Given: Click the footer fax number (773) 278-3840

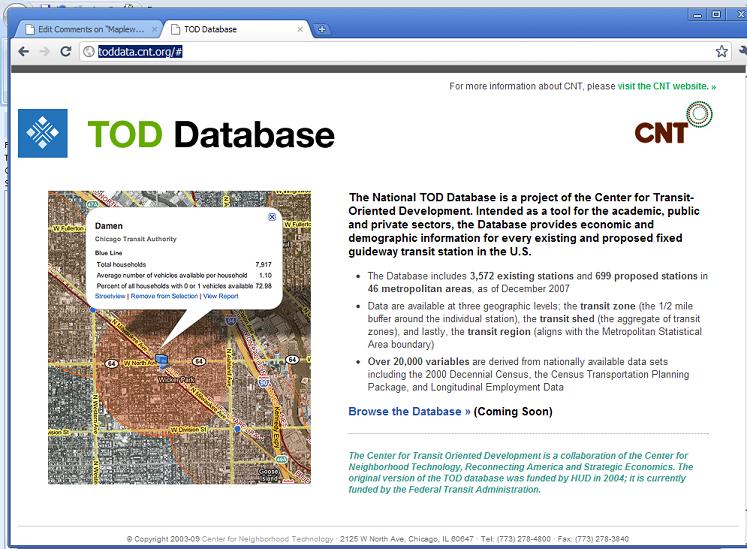Looking at the screenshot, I should [602, 539].
